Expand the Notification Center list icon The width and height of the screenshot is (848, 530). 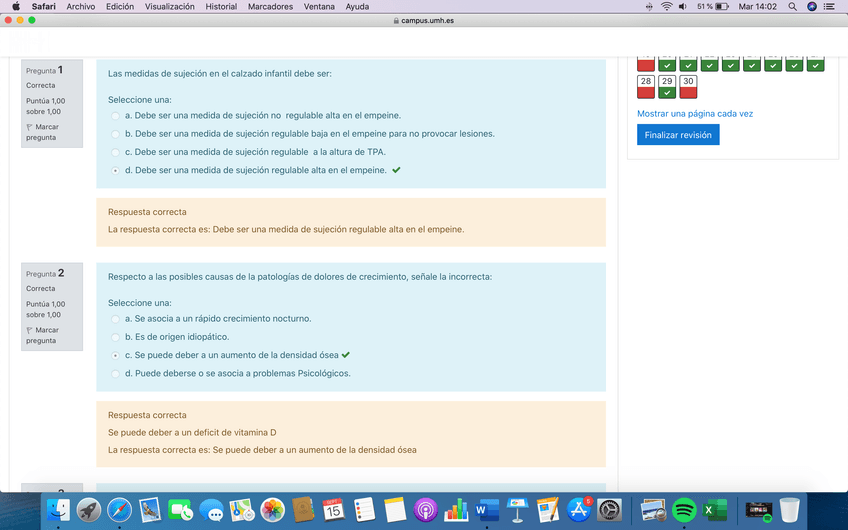pos(829,7)
